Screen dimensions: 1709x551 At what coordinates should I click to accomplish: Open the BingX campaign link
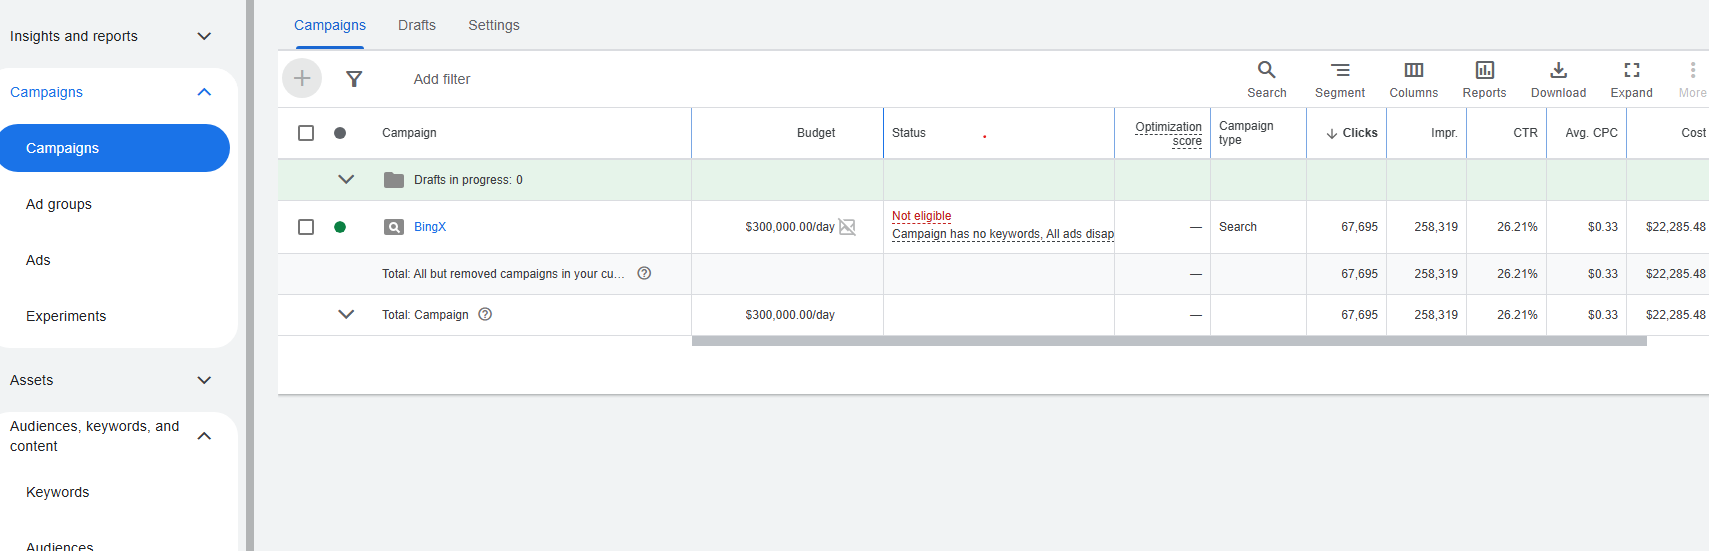430,227
